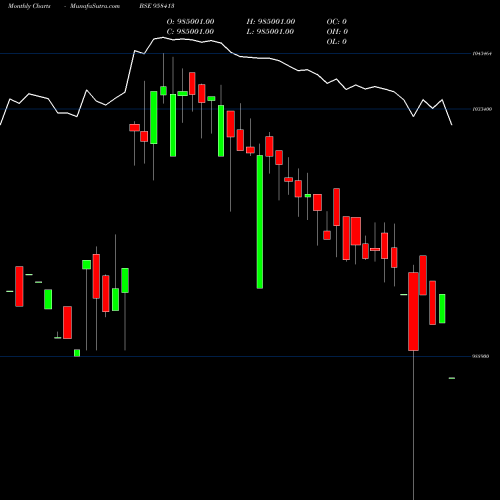Screen dimensions: 500x500
Task: Select the "BSE 958413" symbol text
Action: click(x=157, y=6)
